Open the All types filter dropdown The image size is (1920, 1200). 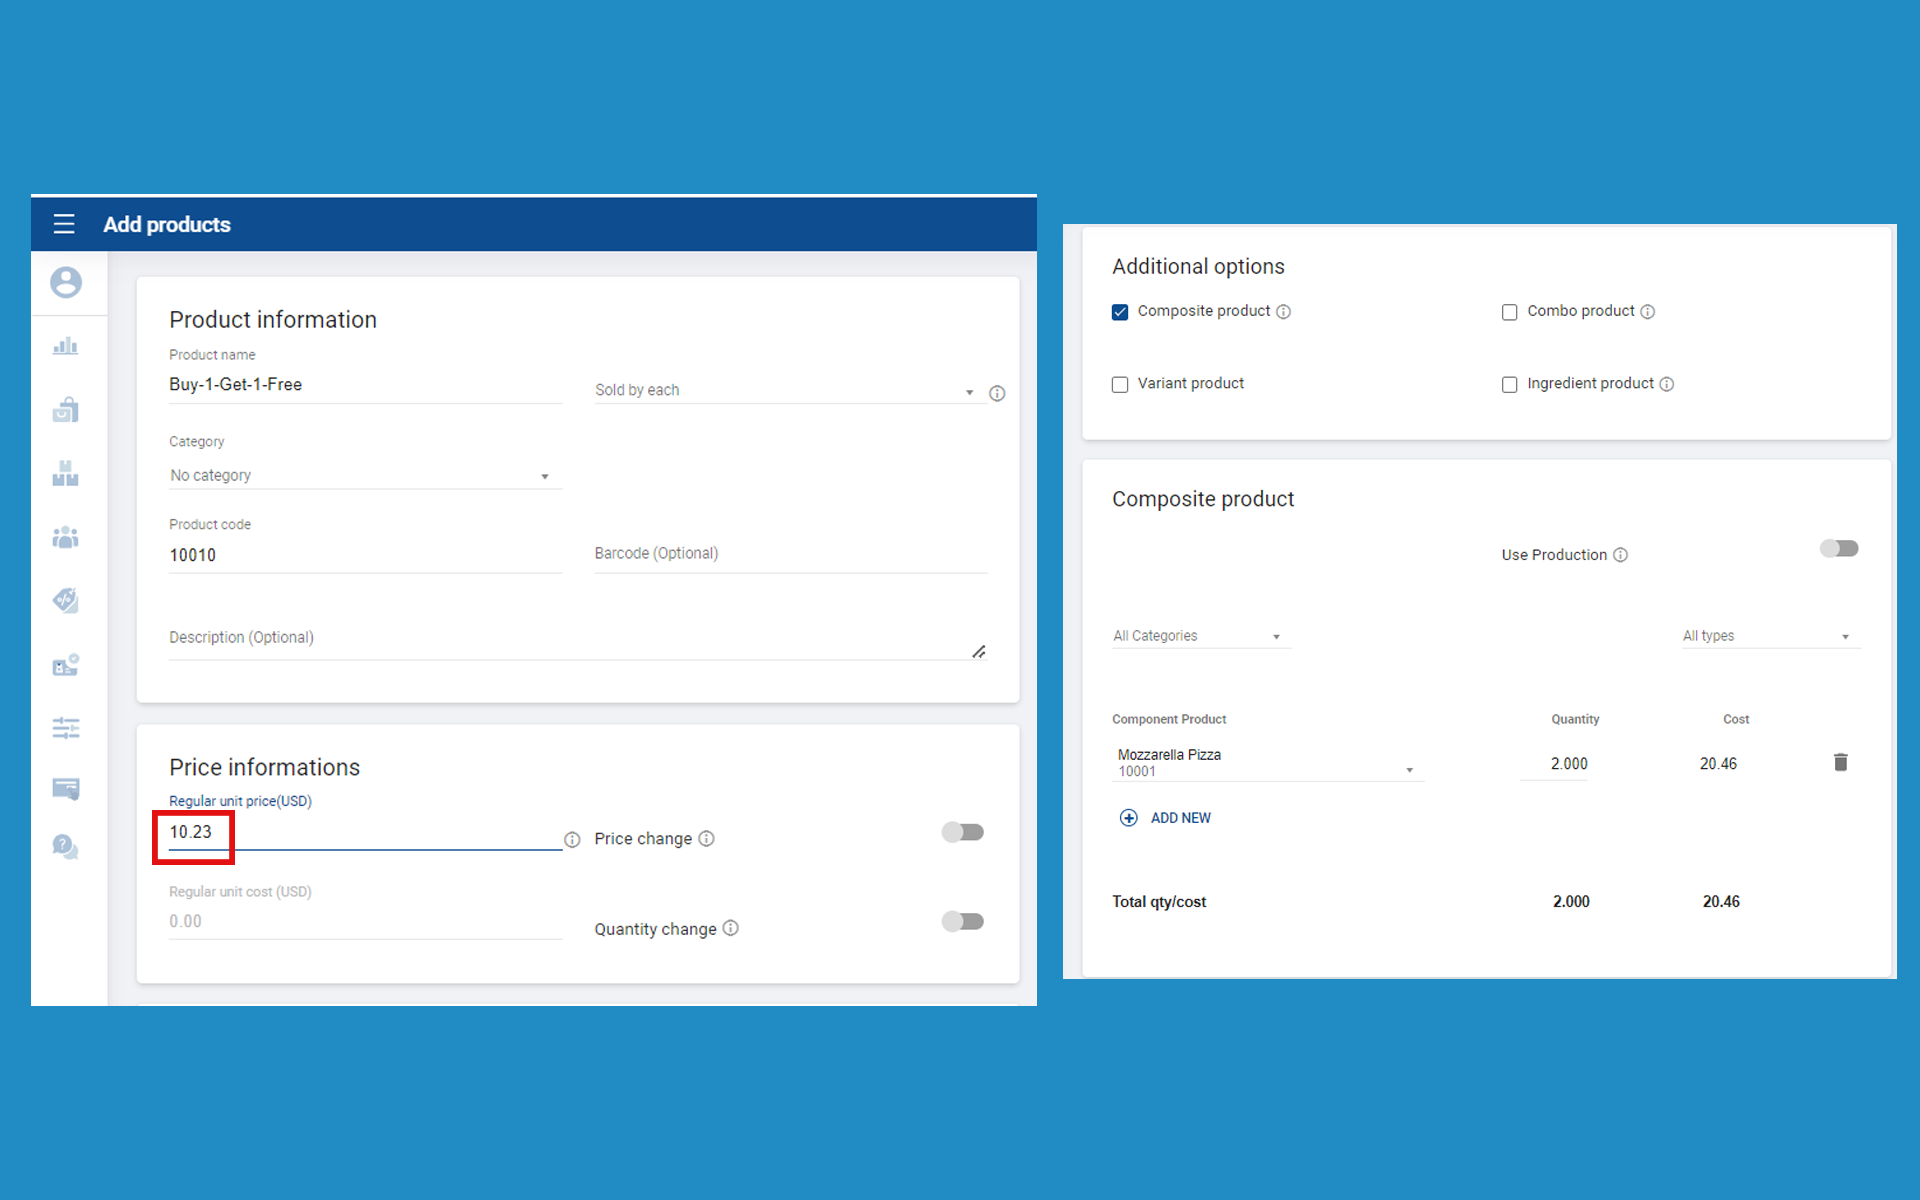(x=1767, y=636)
